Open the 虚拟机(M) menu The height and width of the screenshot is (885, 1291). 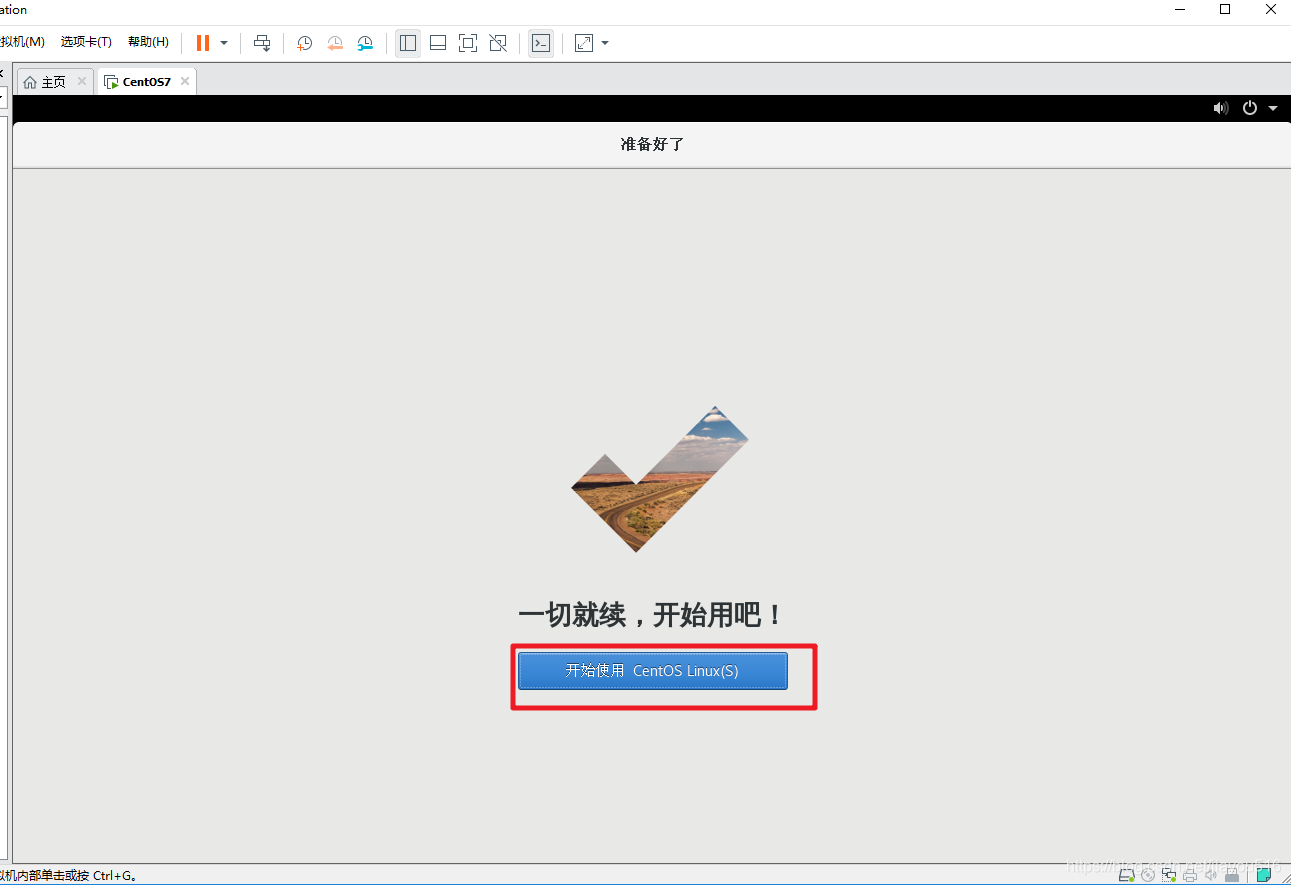click(x=22, y=42)
